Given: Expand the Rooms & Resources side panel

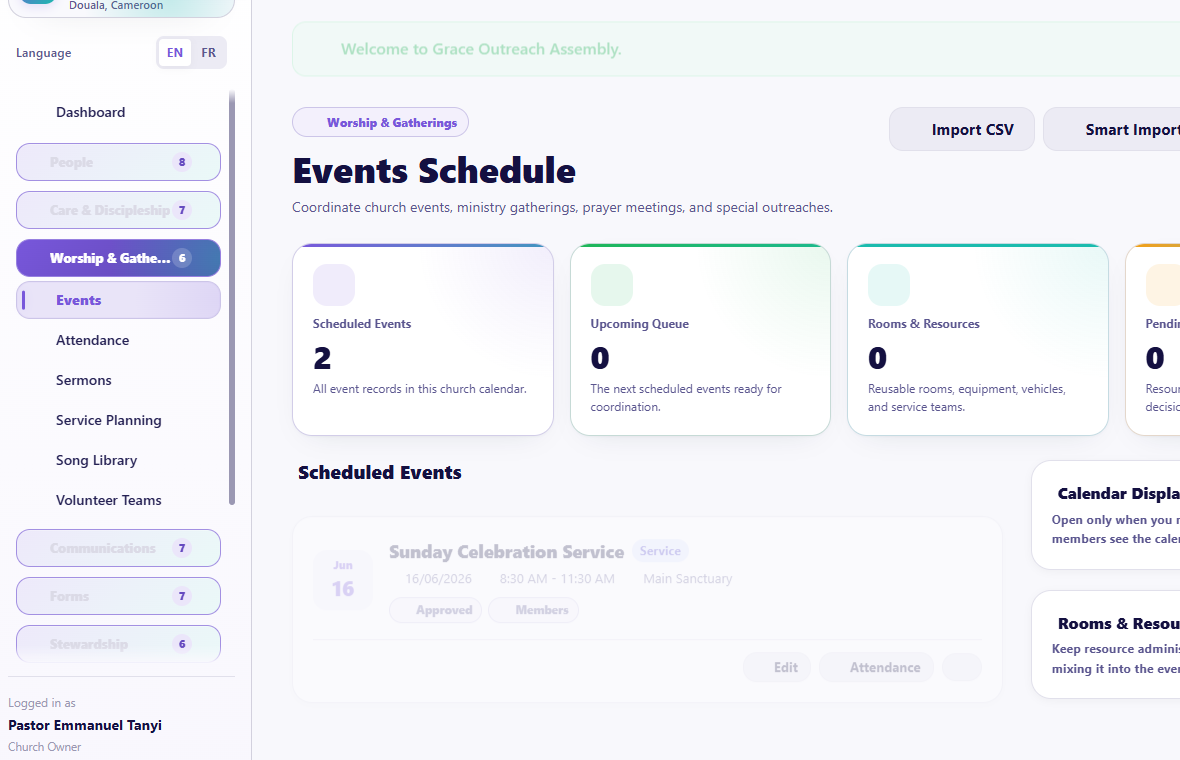Looking at the screenshot, I should 1105,645.
